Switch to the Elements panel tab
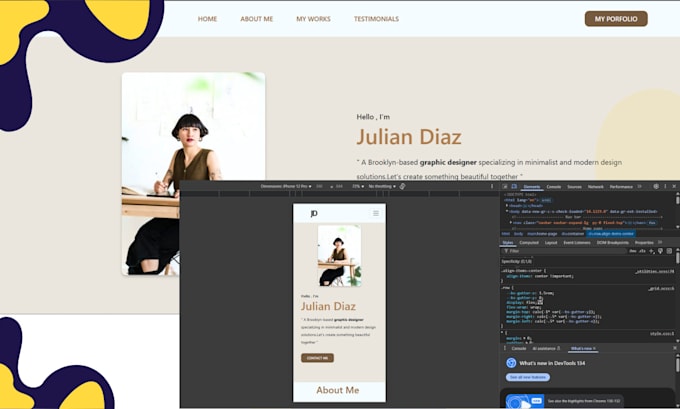 tap(532, 187)
